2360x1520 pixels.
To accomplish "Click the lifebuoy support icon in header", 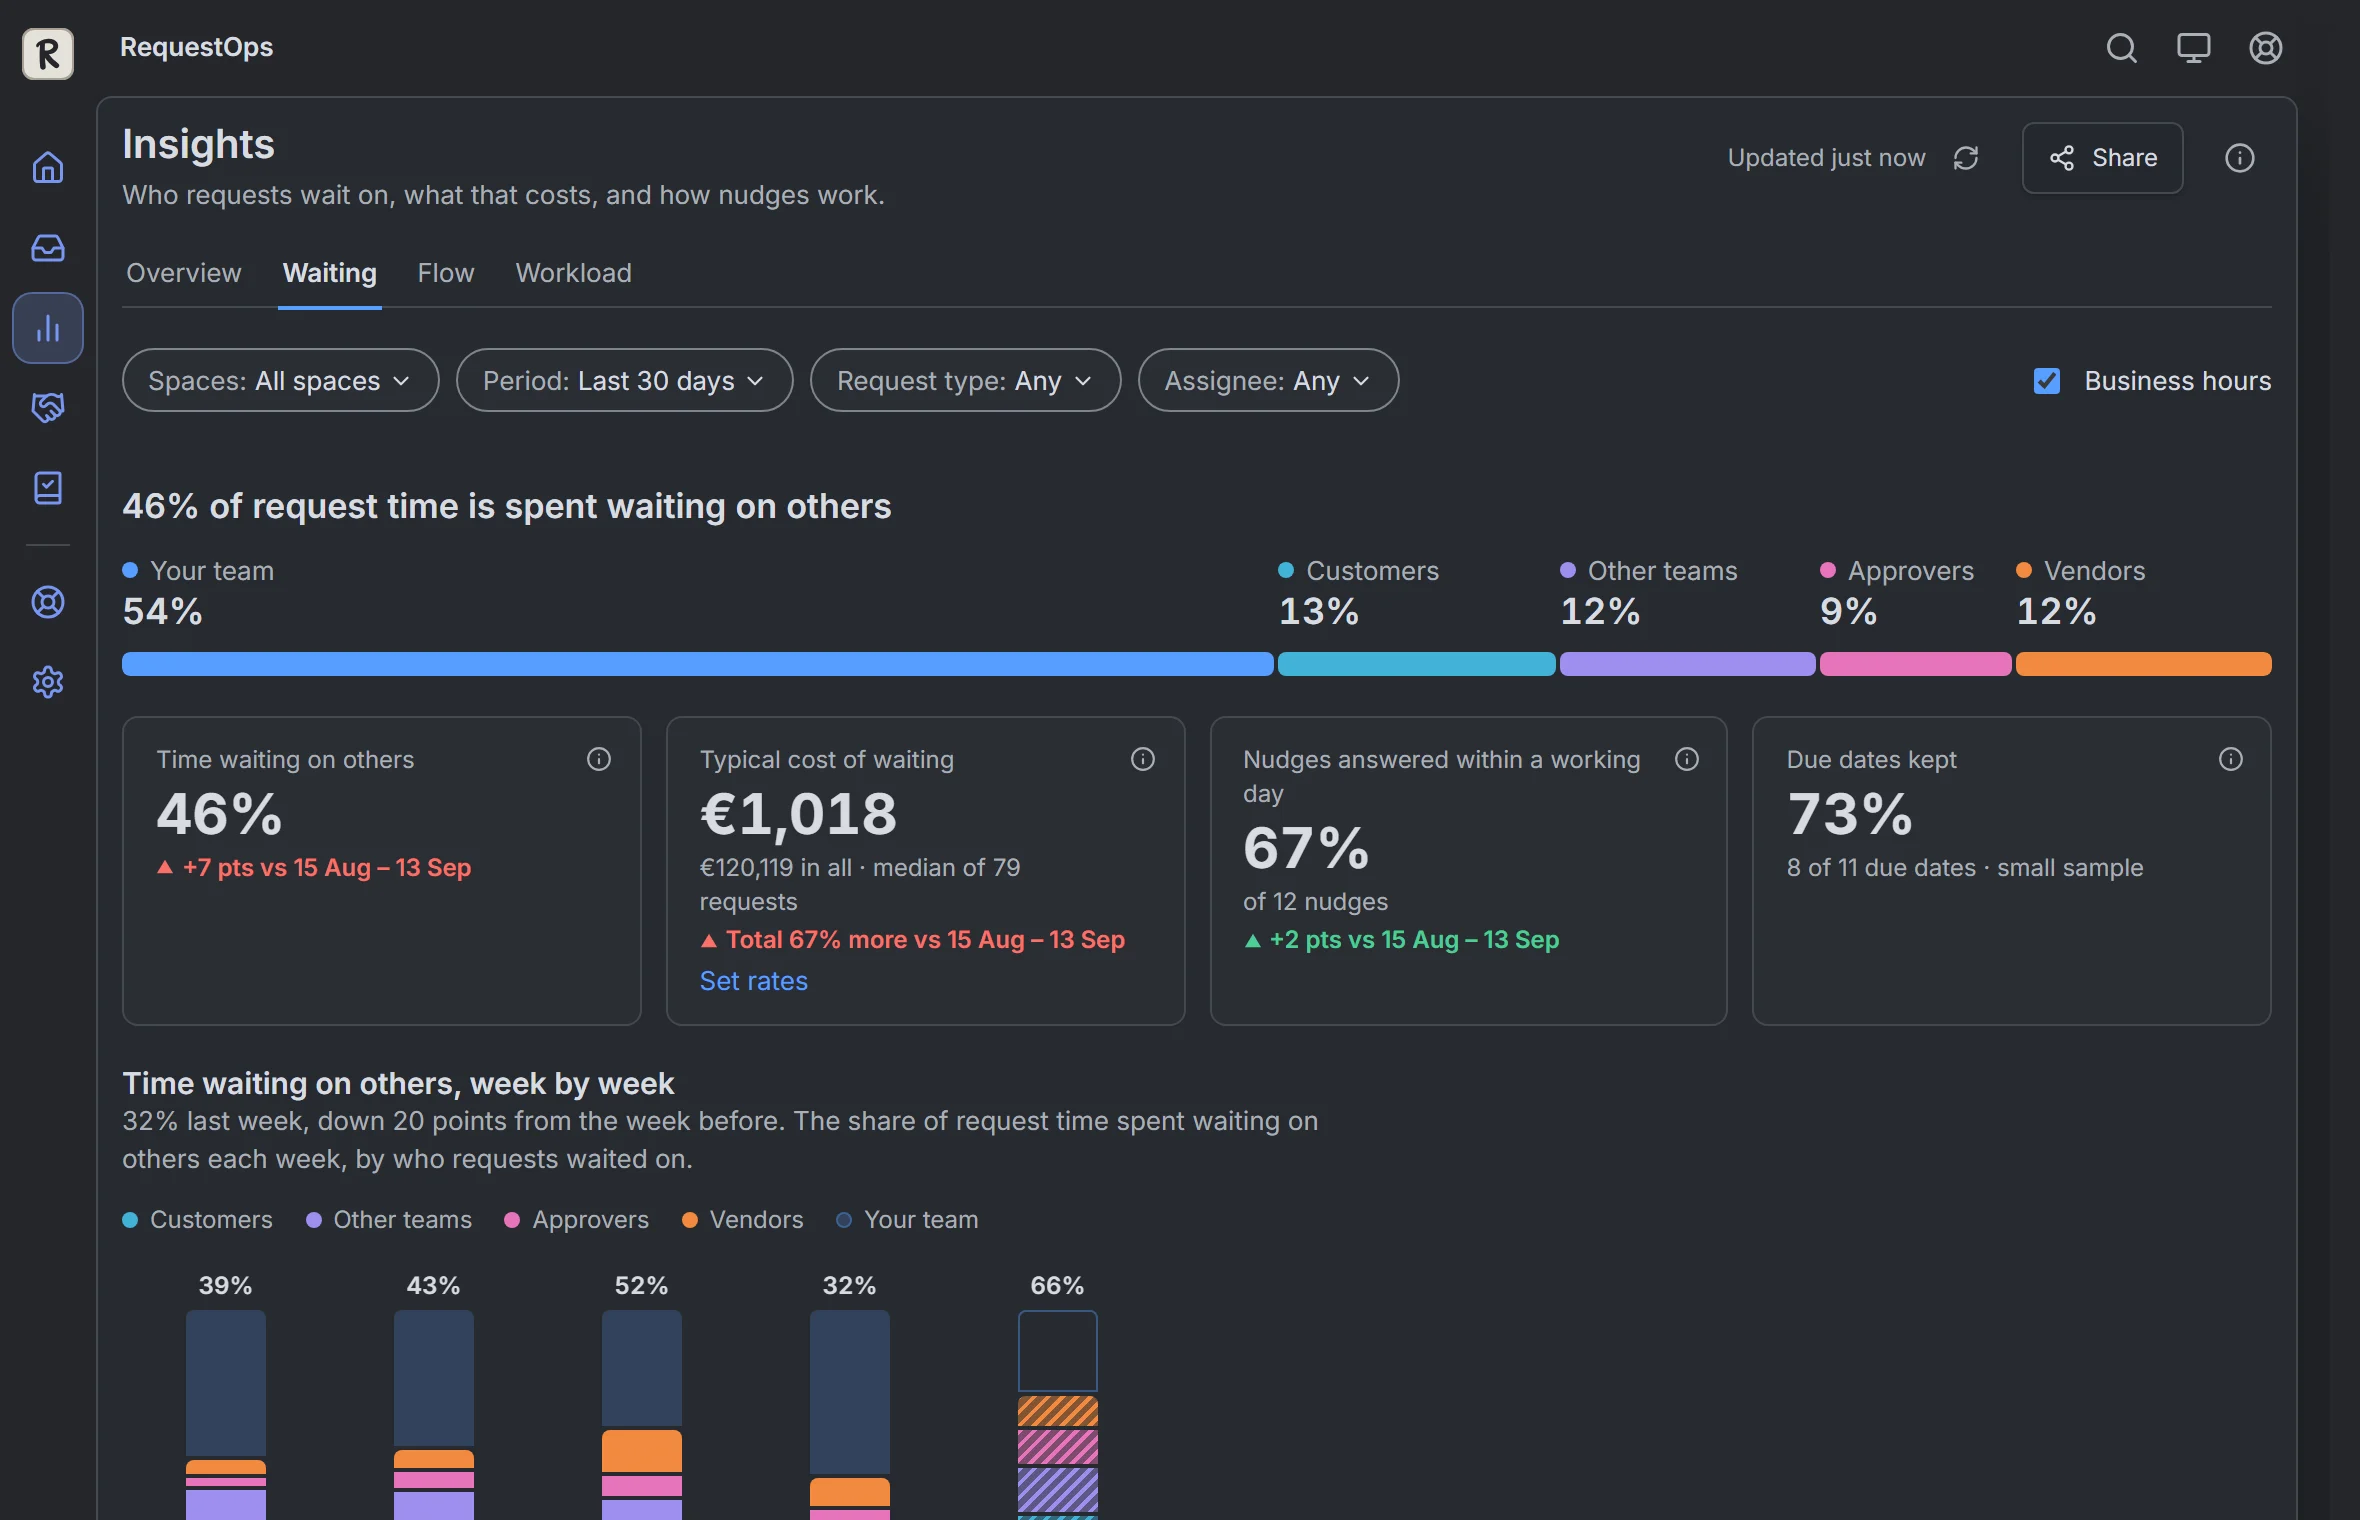I will click(x=2265, y=48).
